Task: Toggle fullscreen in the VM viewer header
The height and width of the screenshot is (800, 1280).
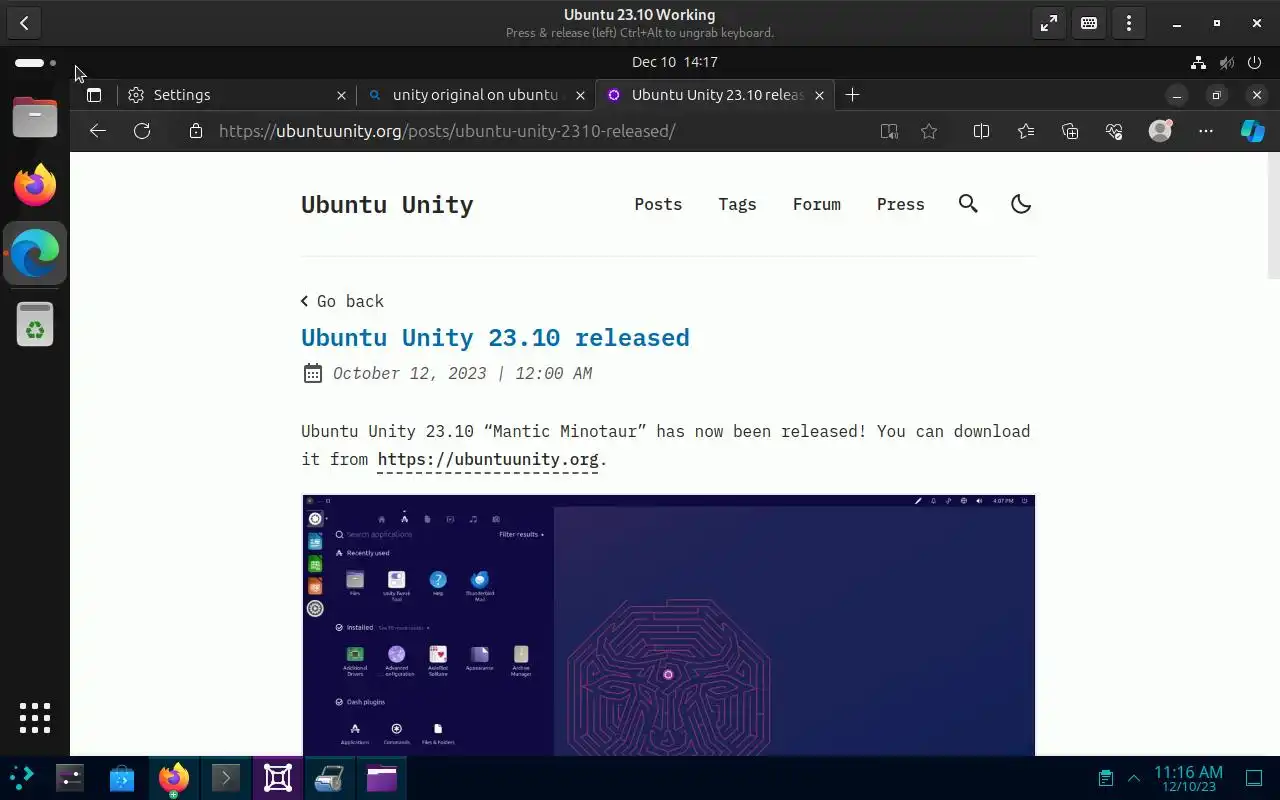Action: tap(1049, 23)
